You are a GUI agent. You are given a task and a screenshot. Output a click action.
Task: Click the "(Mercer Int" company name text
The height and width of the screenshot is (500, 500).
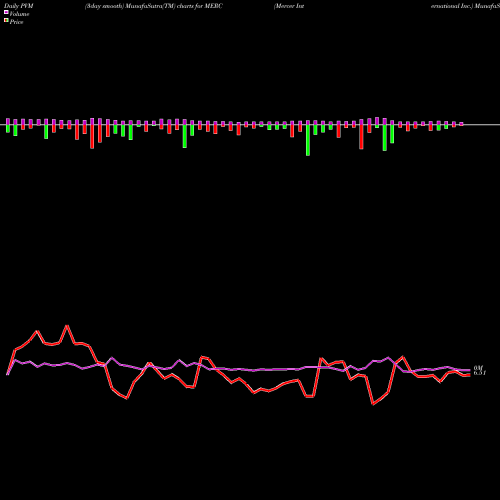click(289, 6)
